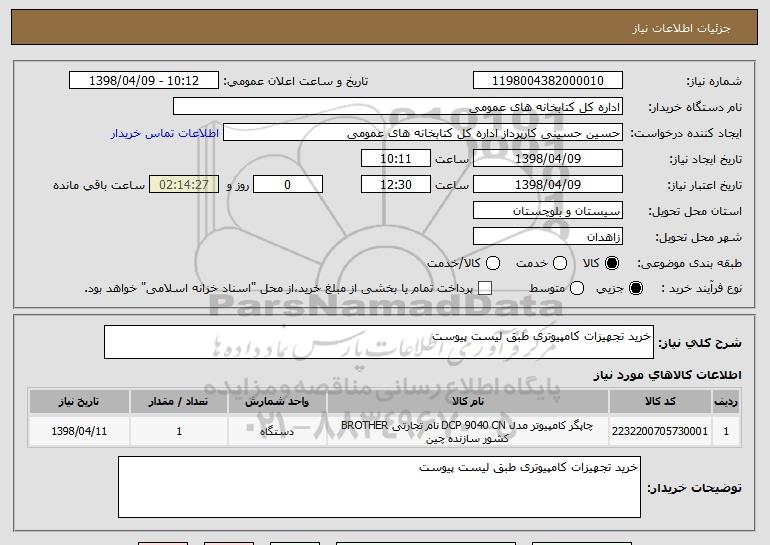Click the شماره نیاز number field

click(x=547, y=81)
